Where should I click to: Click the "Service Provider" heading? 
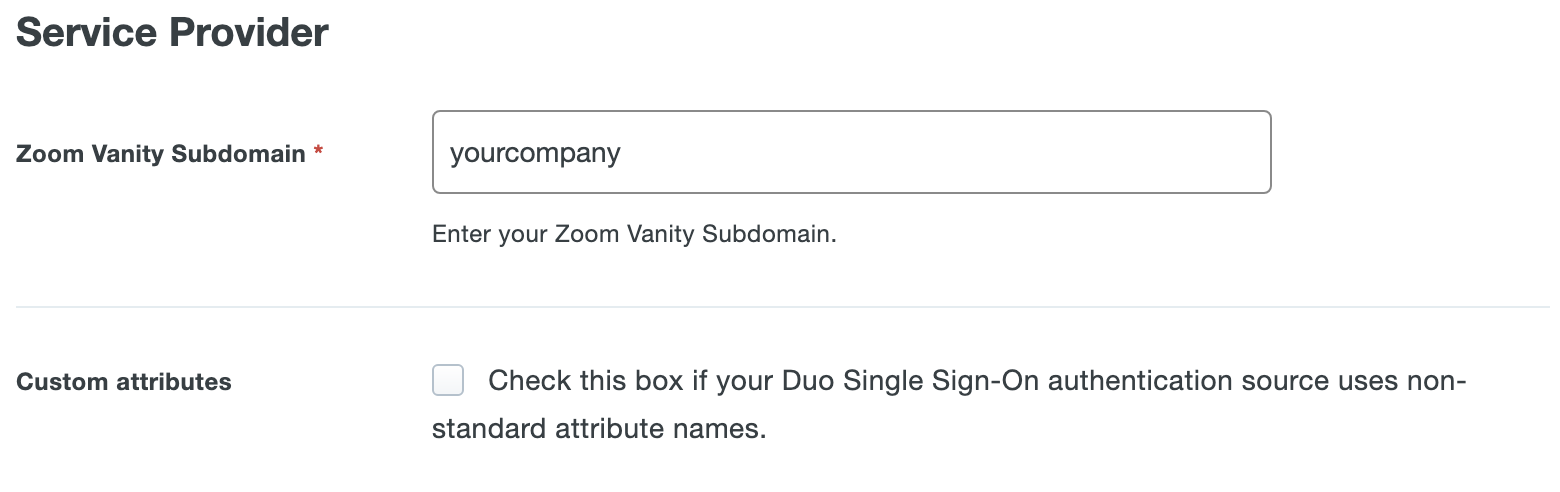pyautogui.click(x=172, y=33)
